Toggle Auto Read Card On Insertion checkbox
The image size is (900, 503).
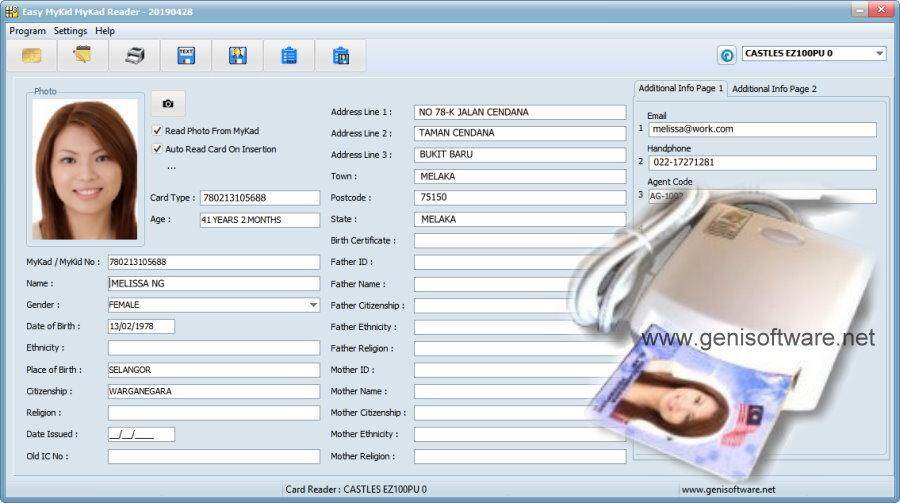[x=157, y=149]
